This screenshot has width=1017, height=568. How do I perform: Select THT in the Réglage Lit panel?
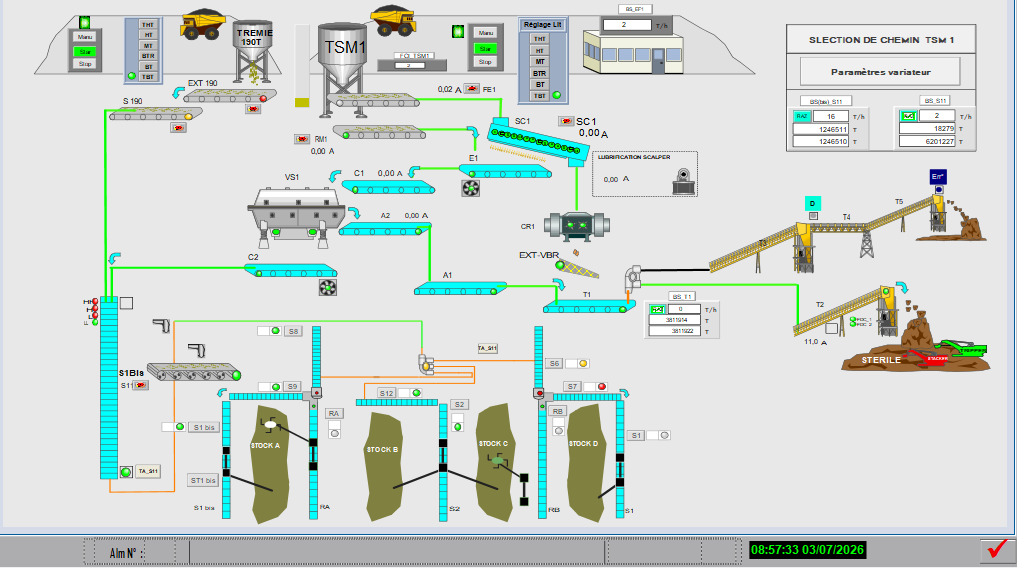(x=540, y=39)
